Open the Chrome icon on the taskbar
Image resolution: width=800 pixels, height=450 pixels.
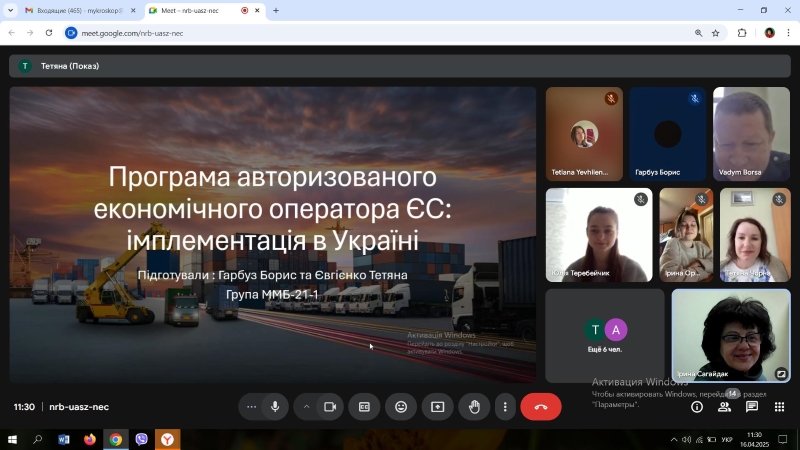(116, 439)
